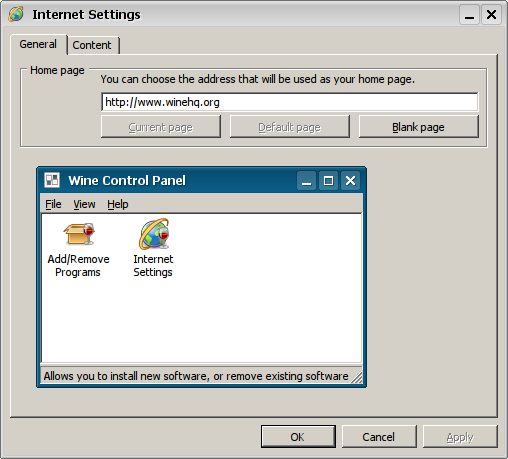Focus the home page address field
Viewport: 508px width, 459px height.
click(x=289, y=102)
